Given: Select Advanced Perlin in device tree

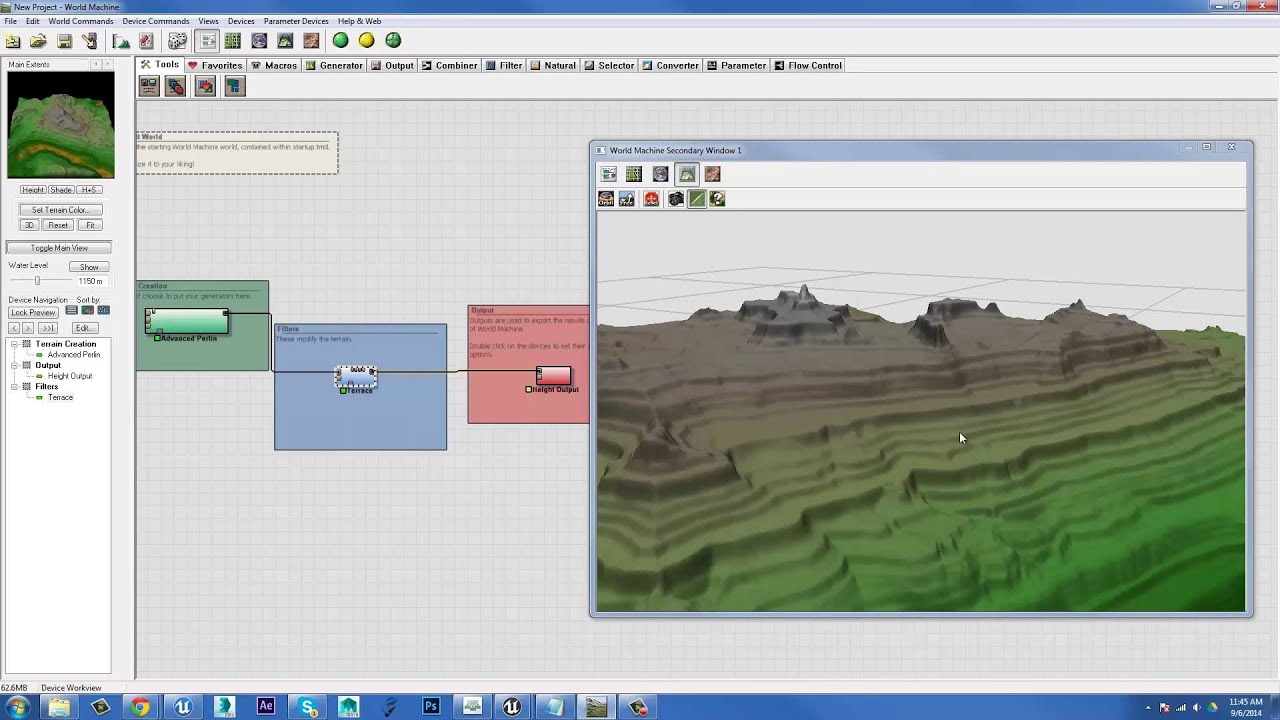Looking at the screenshot, I should point(73,355).
